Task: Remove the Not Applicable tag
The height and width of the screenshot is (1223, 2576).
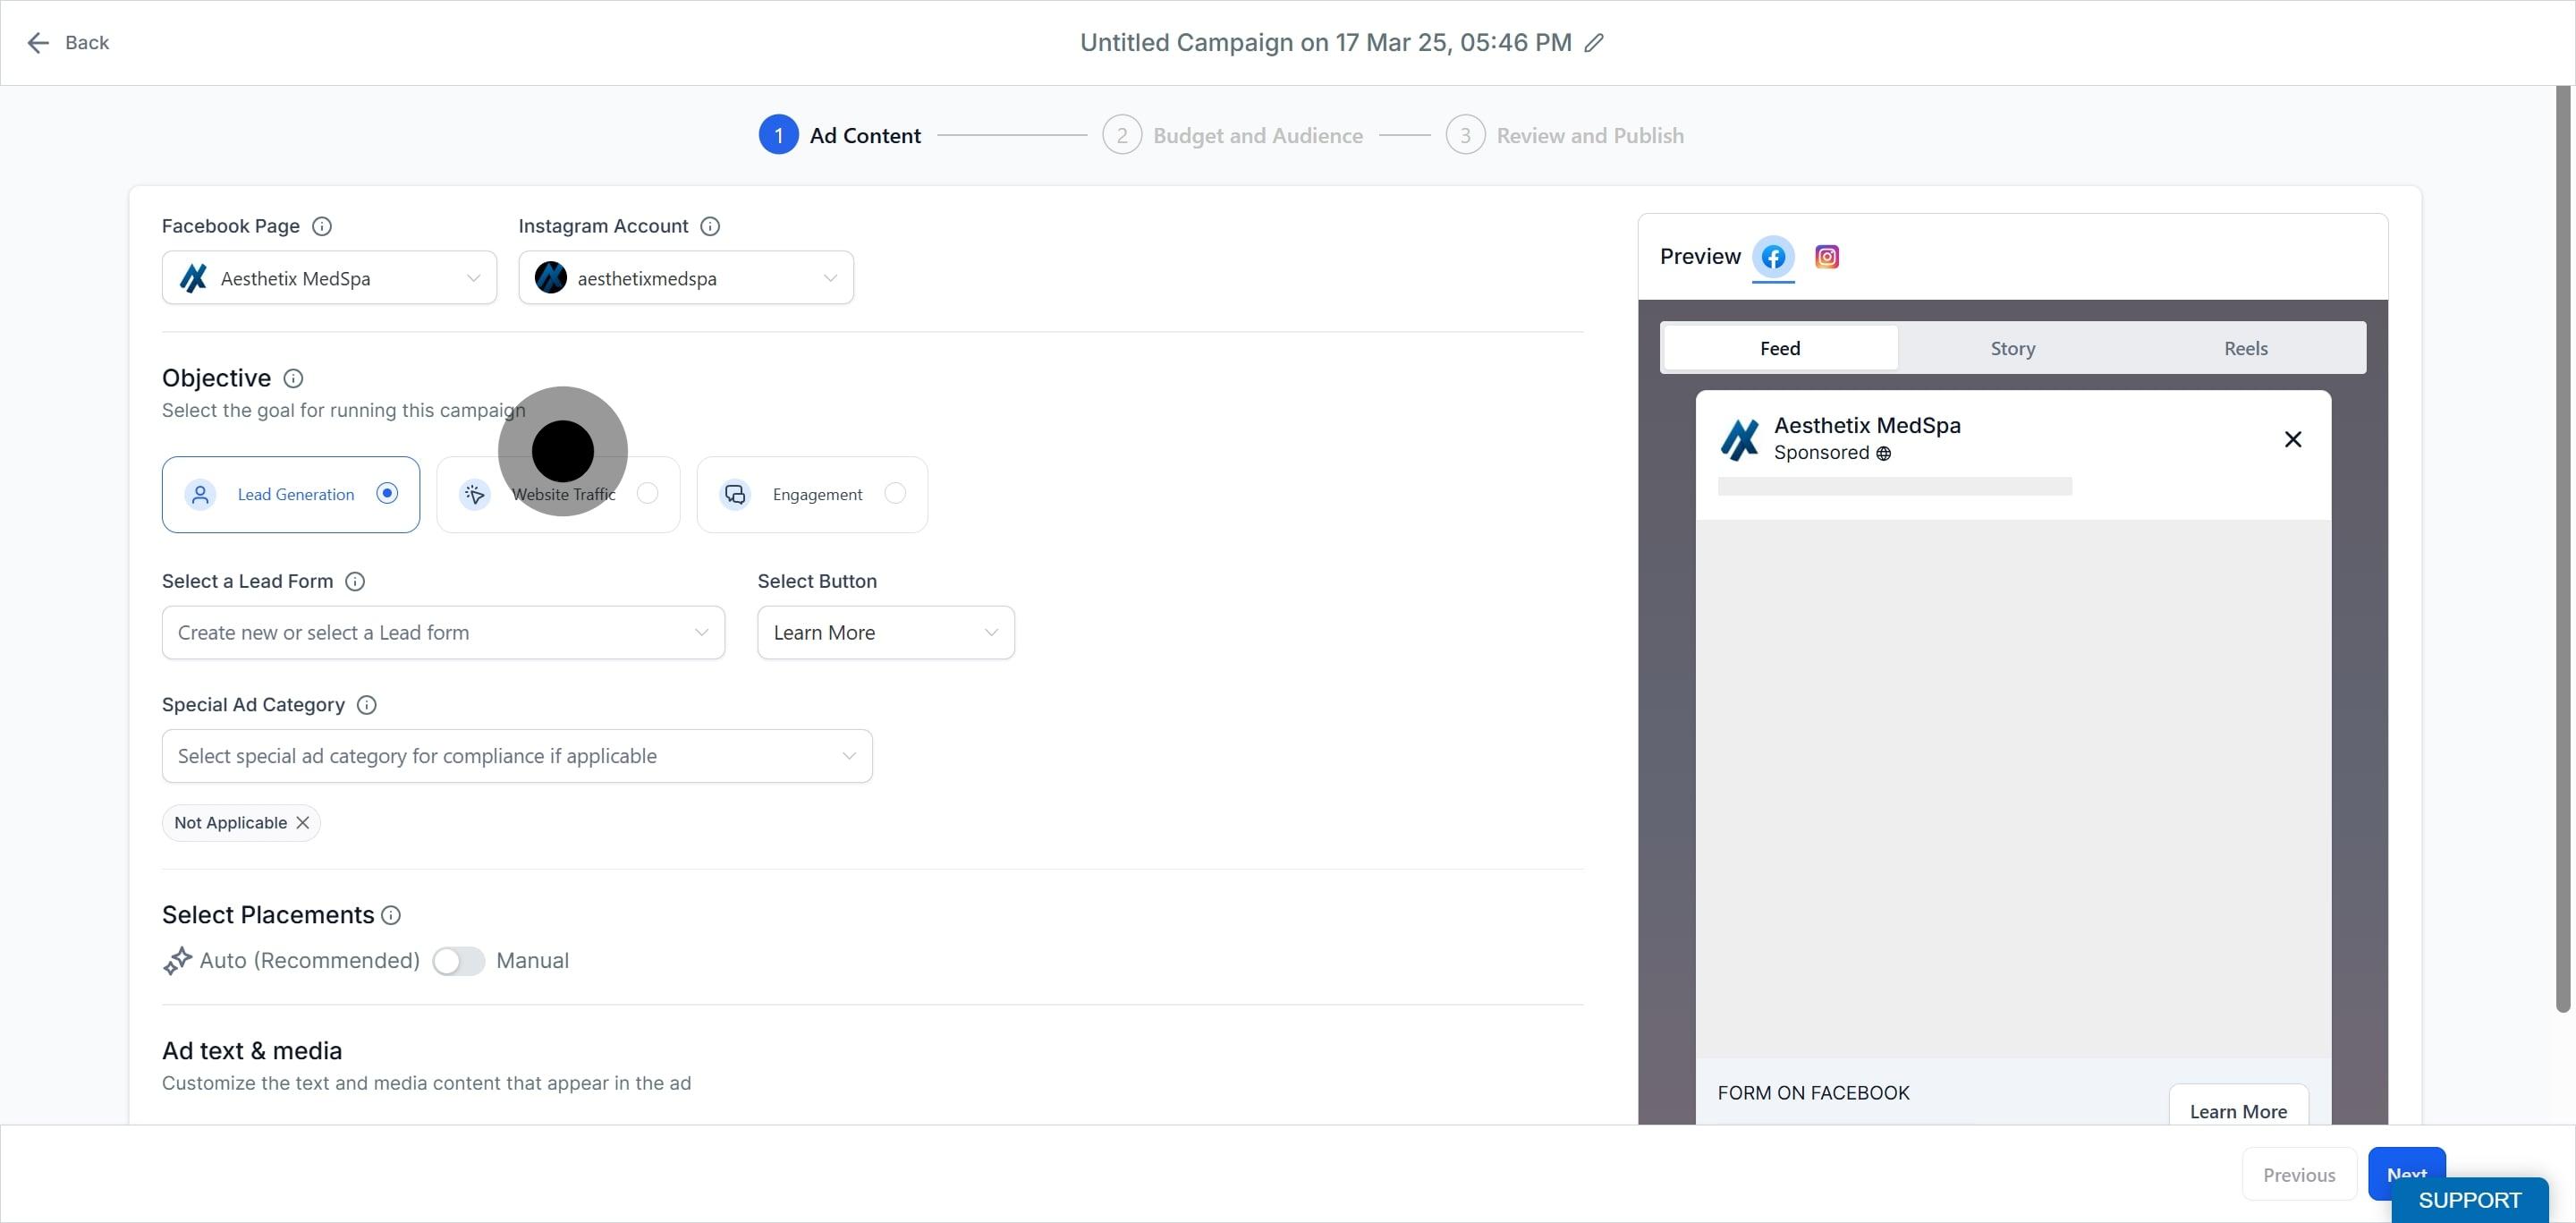Action: tap(302, 822)
